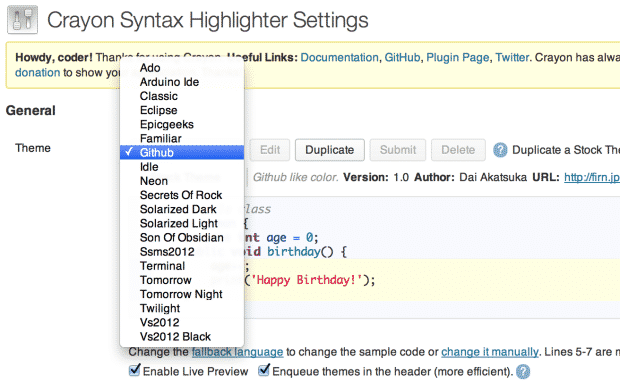Select Familiar theme entry
The width and height of the screenshot is (620, 383).
[182, 138]
